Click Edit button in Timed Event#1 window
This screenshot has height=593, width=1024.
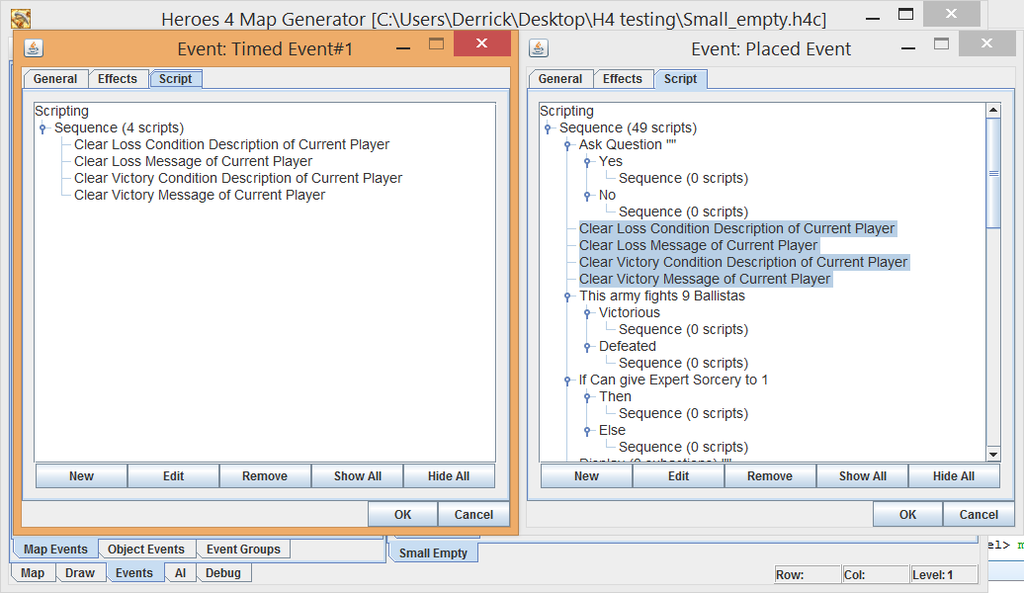pos(174,476)
